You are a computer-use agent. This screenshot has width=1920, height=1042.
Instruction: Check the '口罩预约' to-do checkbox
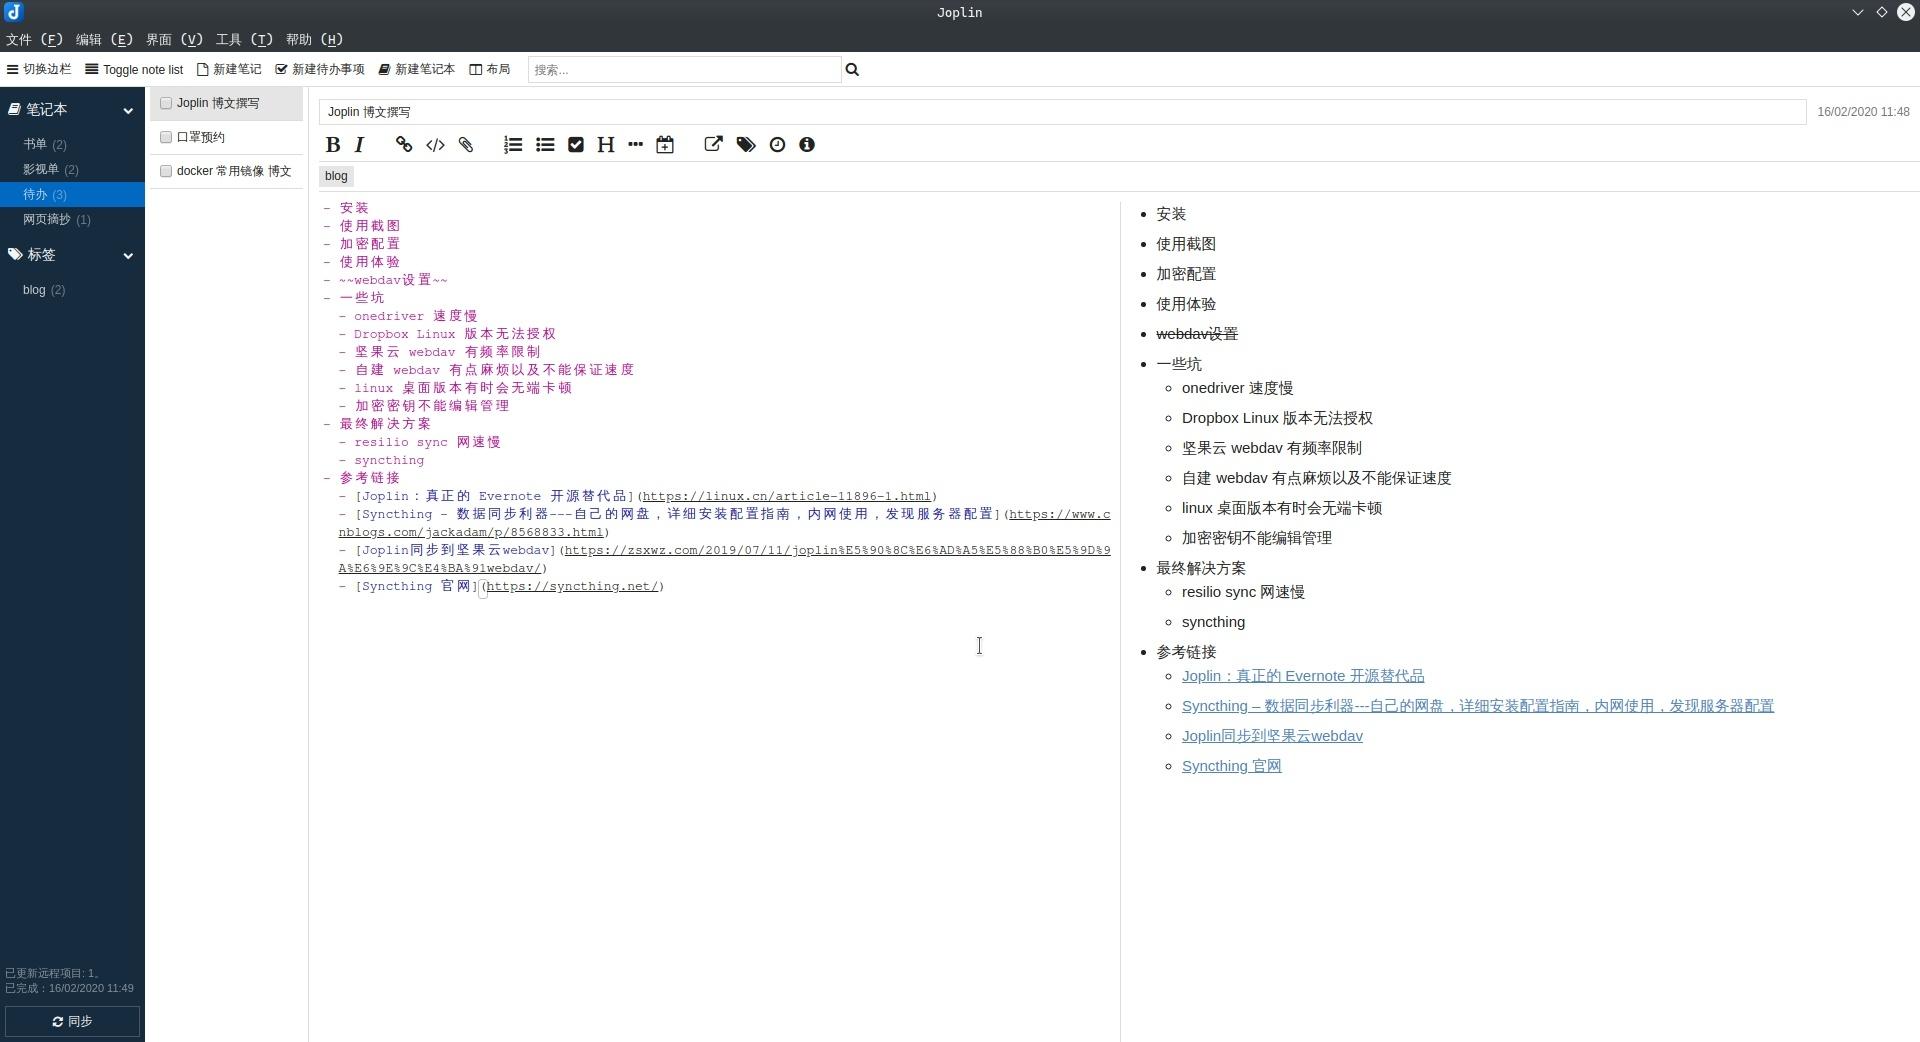(x=166, y=137)
